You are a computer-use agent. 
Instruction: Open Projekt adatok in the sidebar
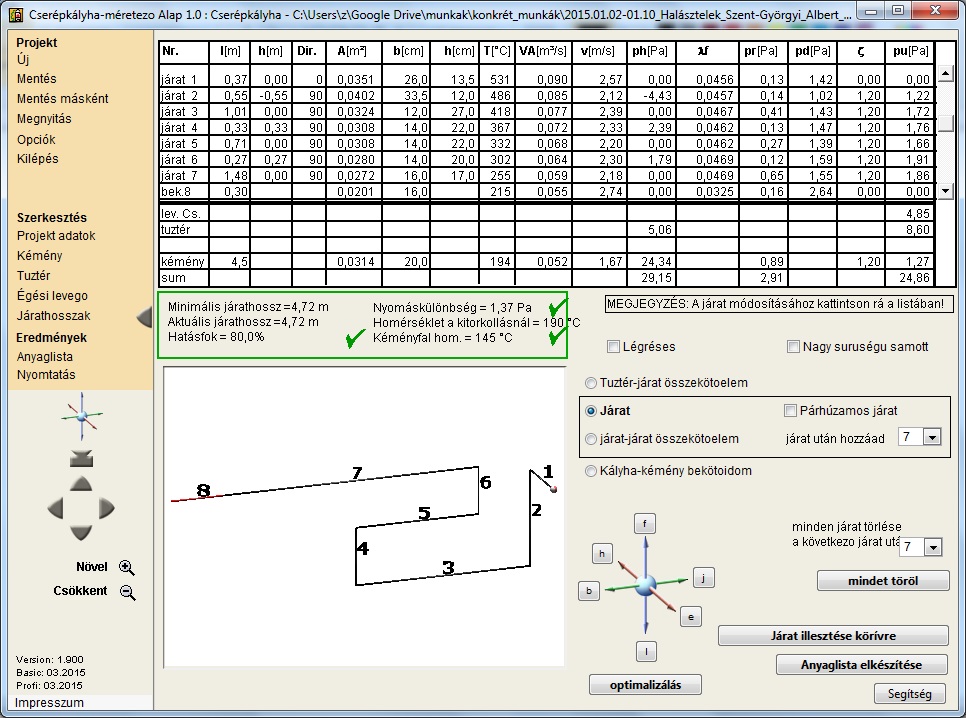(x=56, y=236)
